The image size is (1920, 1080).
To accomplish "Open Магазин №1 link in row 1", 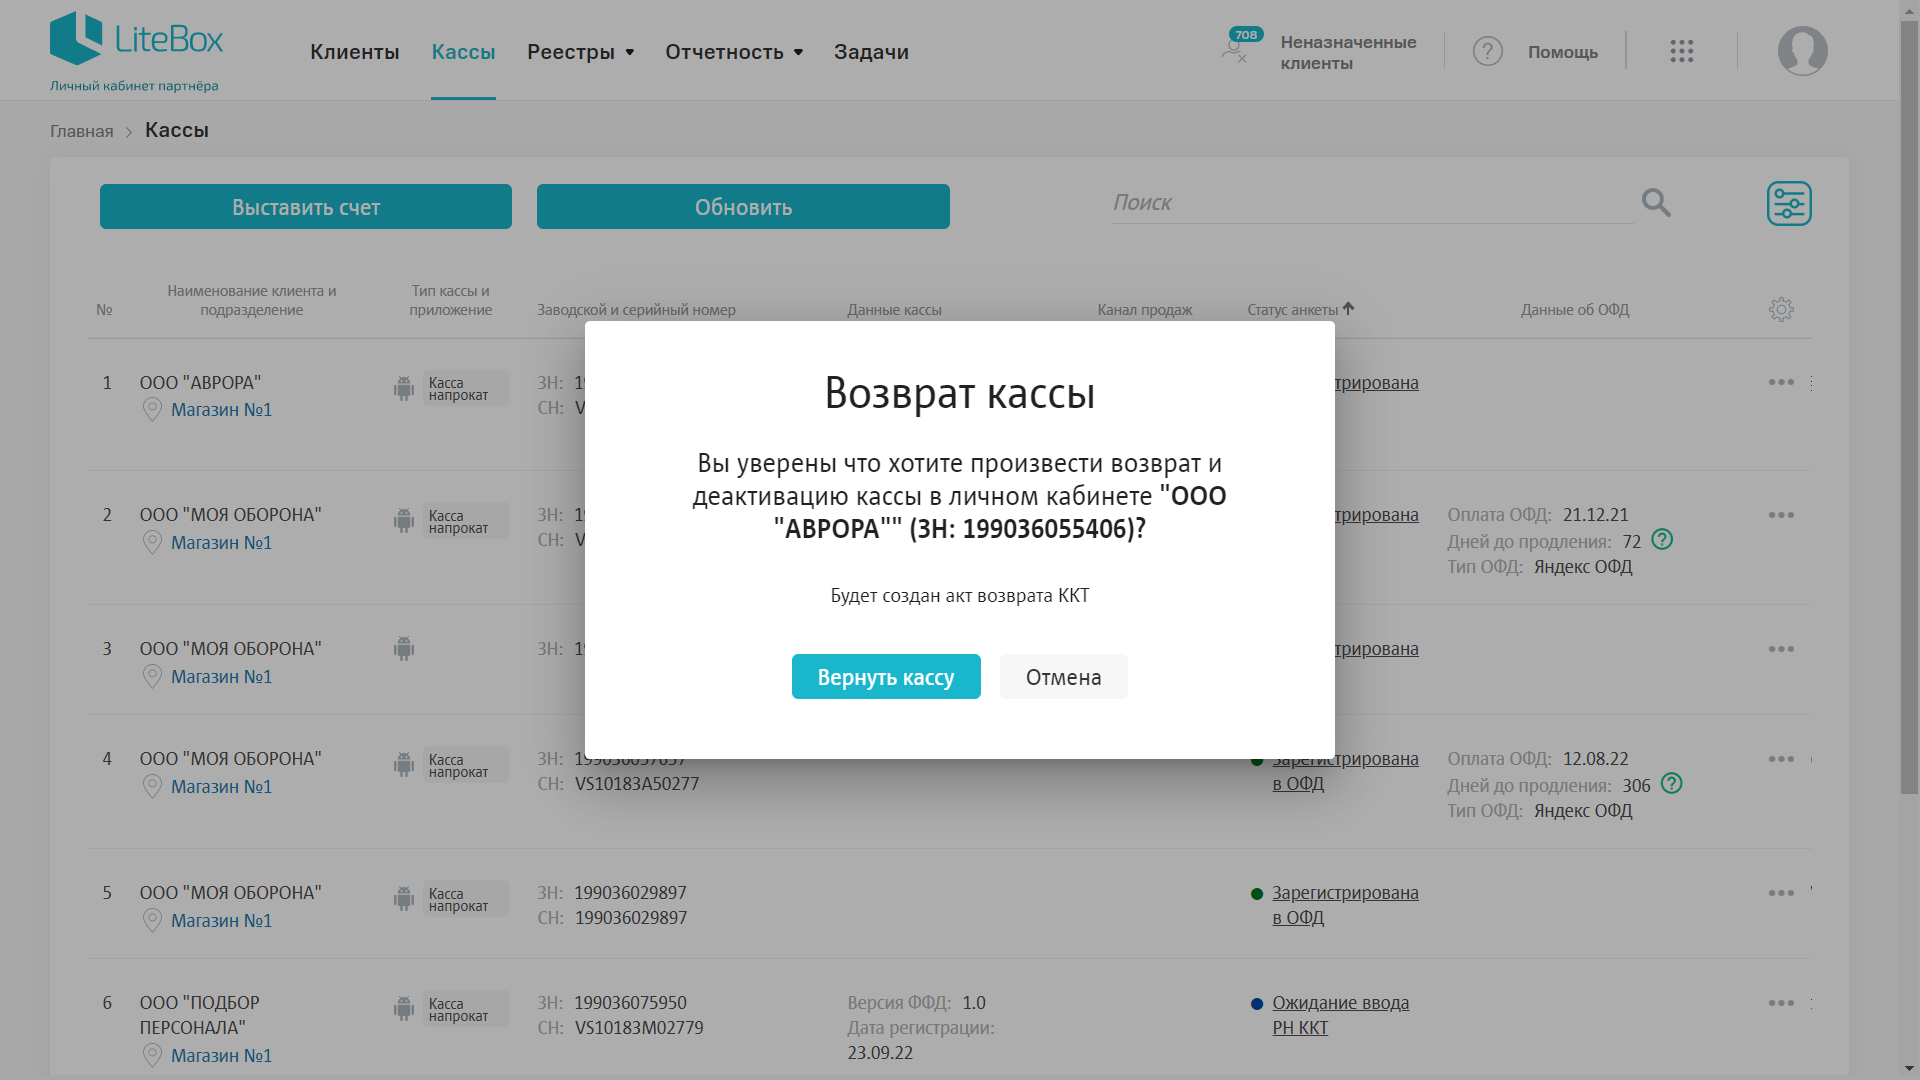I will [221, 410].
